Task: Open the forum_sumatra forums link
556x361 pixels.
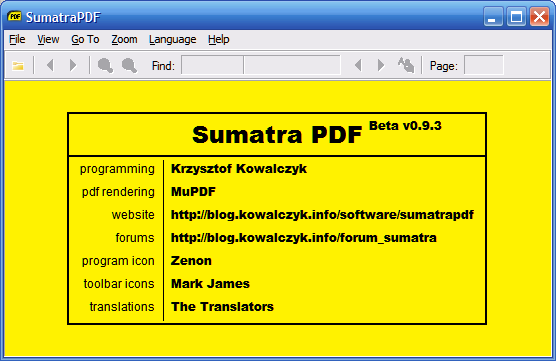Action: tap(304, 238)
